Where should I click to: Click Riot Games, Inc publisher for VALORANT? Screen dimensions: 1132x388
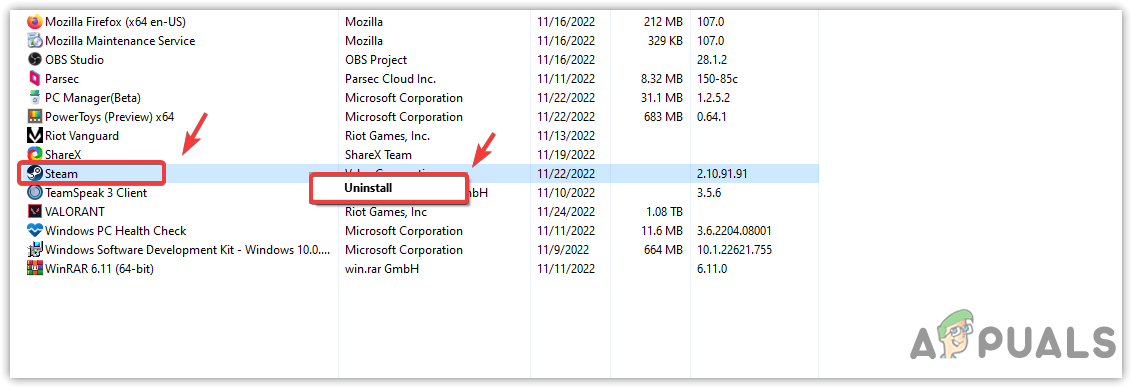386,212
